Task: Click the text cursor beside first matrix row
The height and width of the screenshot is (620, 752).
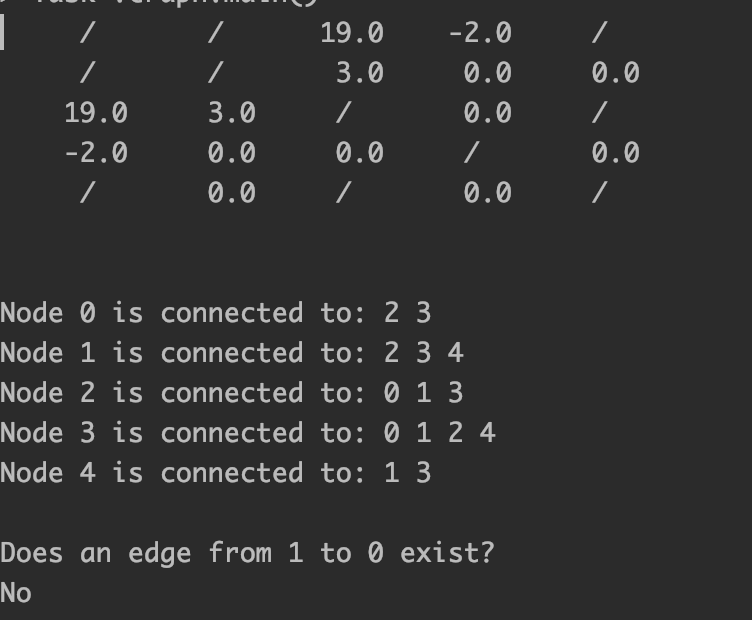Action: point(2,32)
